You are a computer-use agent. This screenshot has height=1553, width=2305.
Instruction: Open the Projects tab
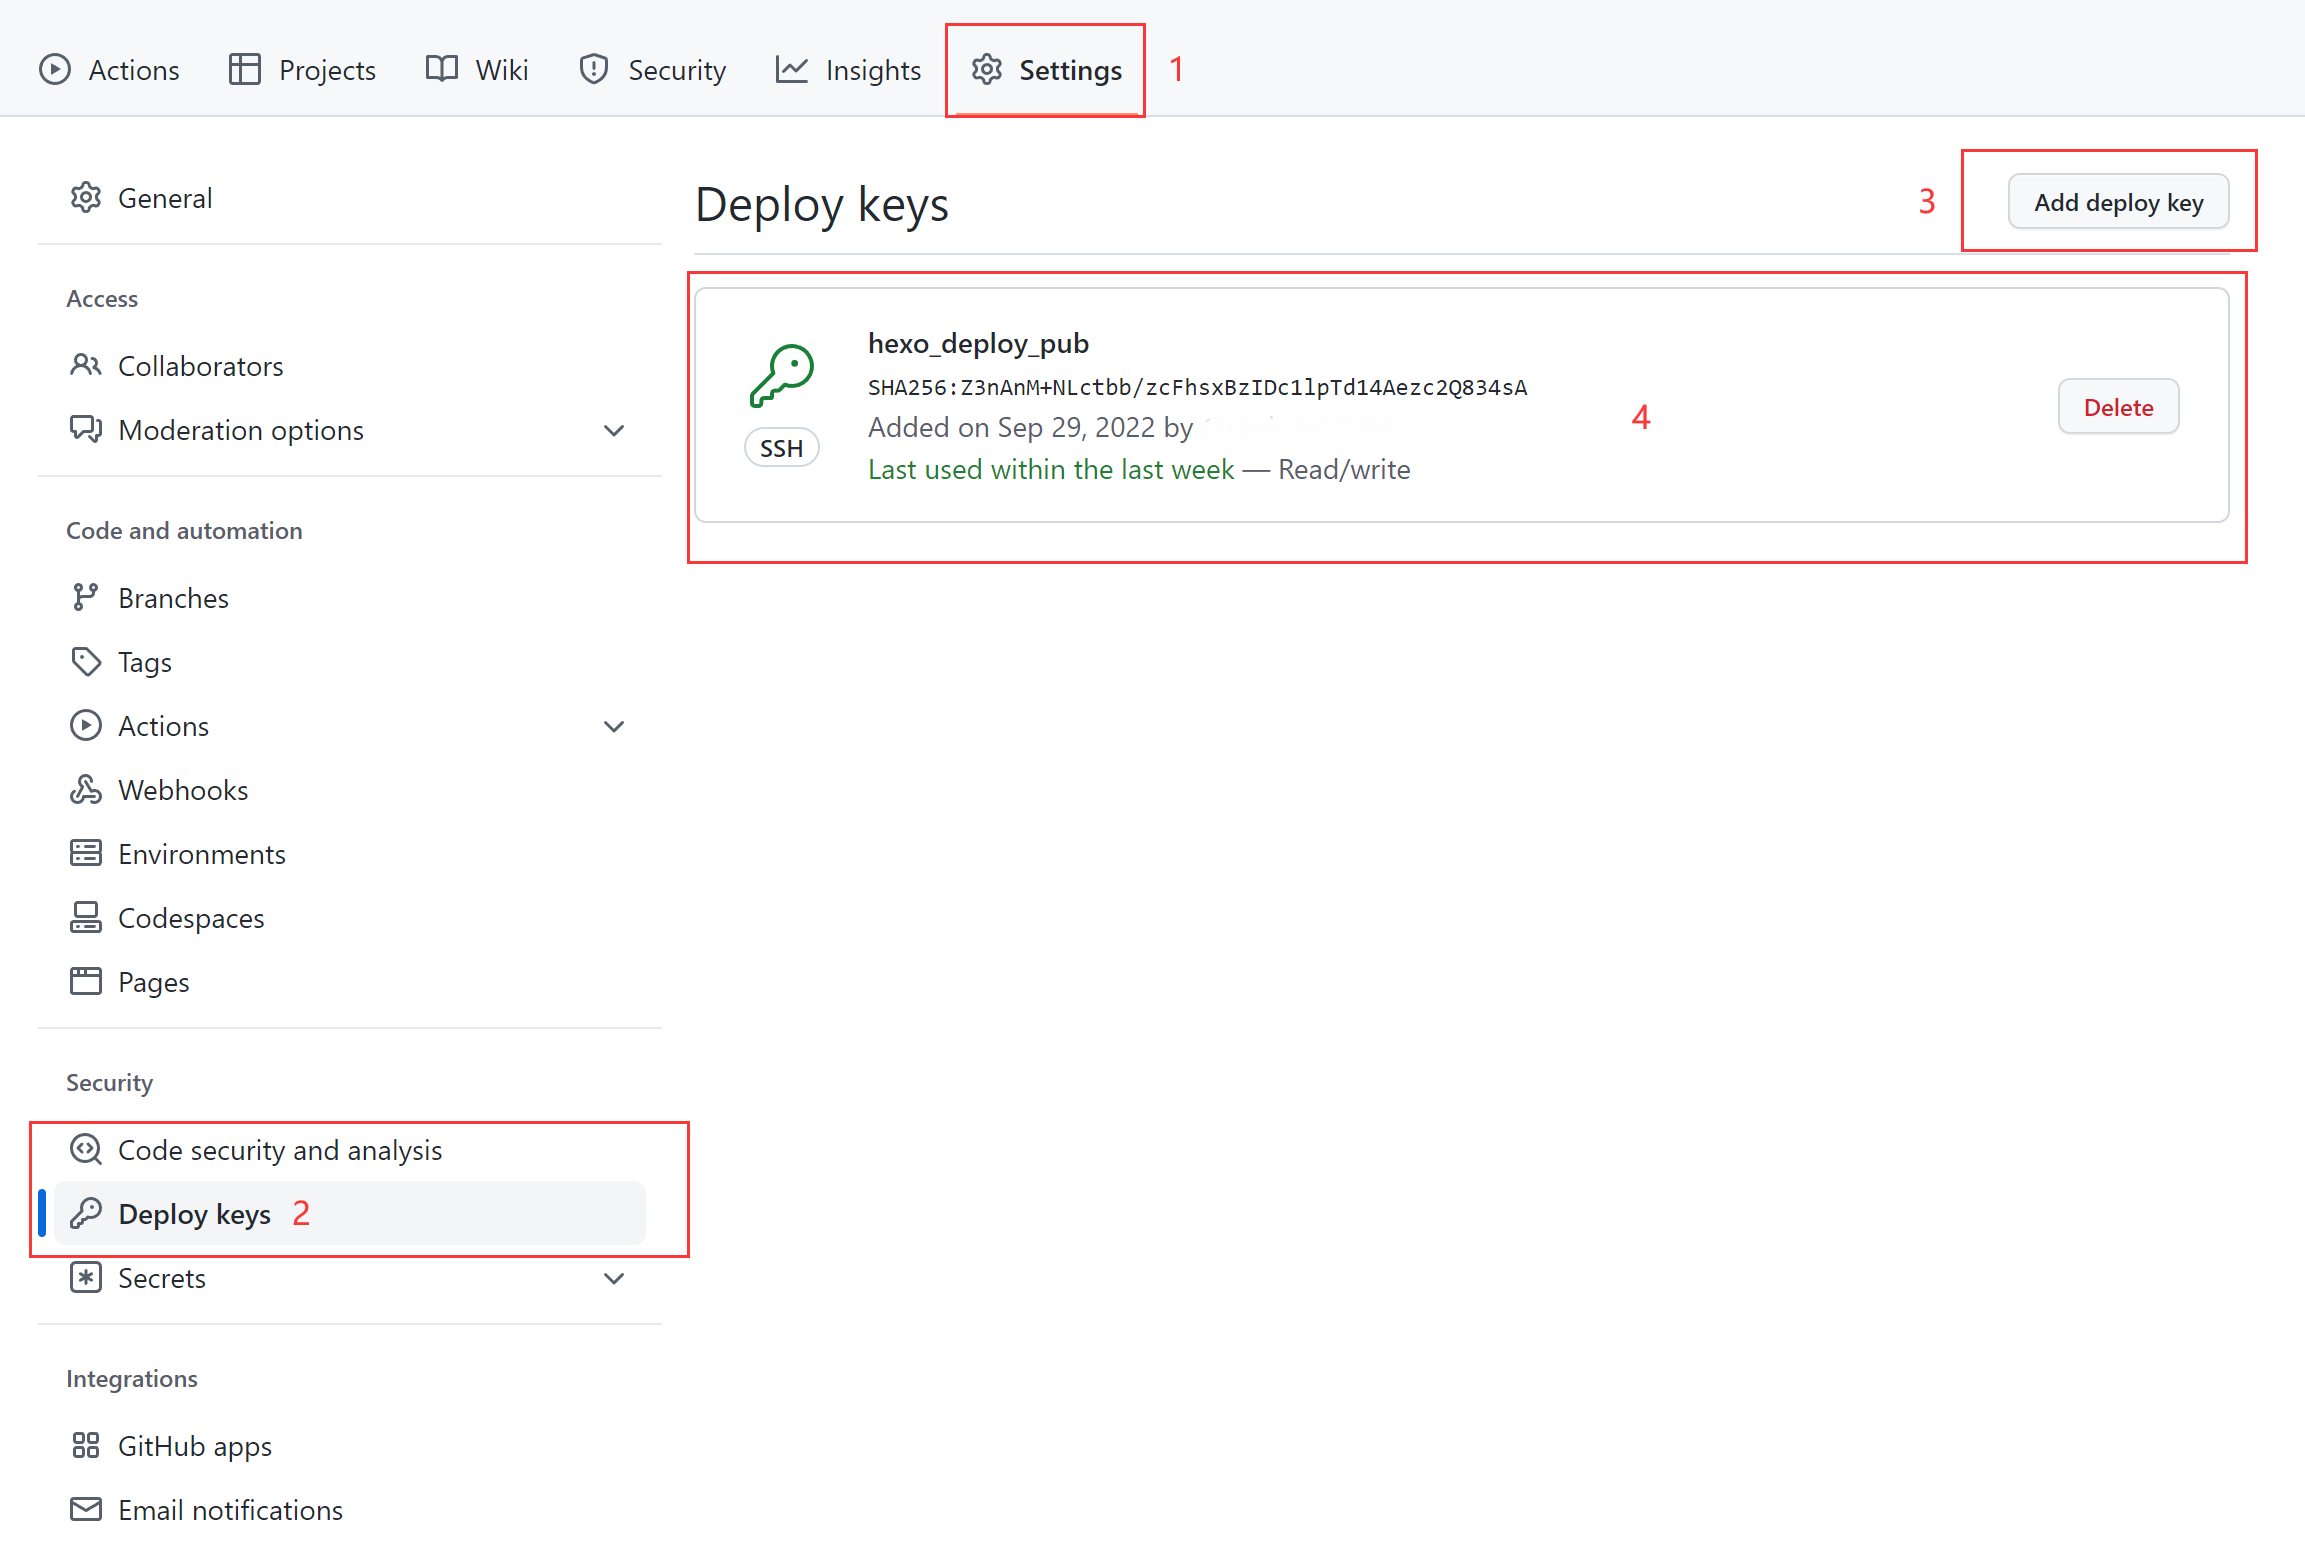tap(302, 70)
